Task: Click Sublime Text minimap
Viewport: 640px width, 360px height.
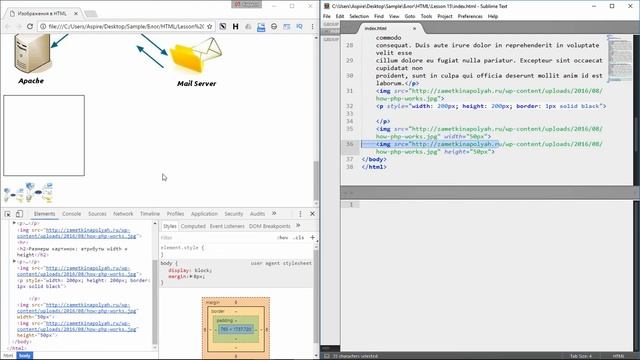Action: (x=620, y=58)
